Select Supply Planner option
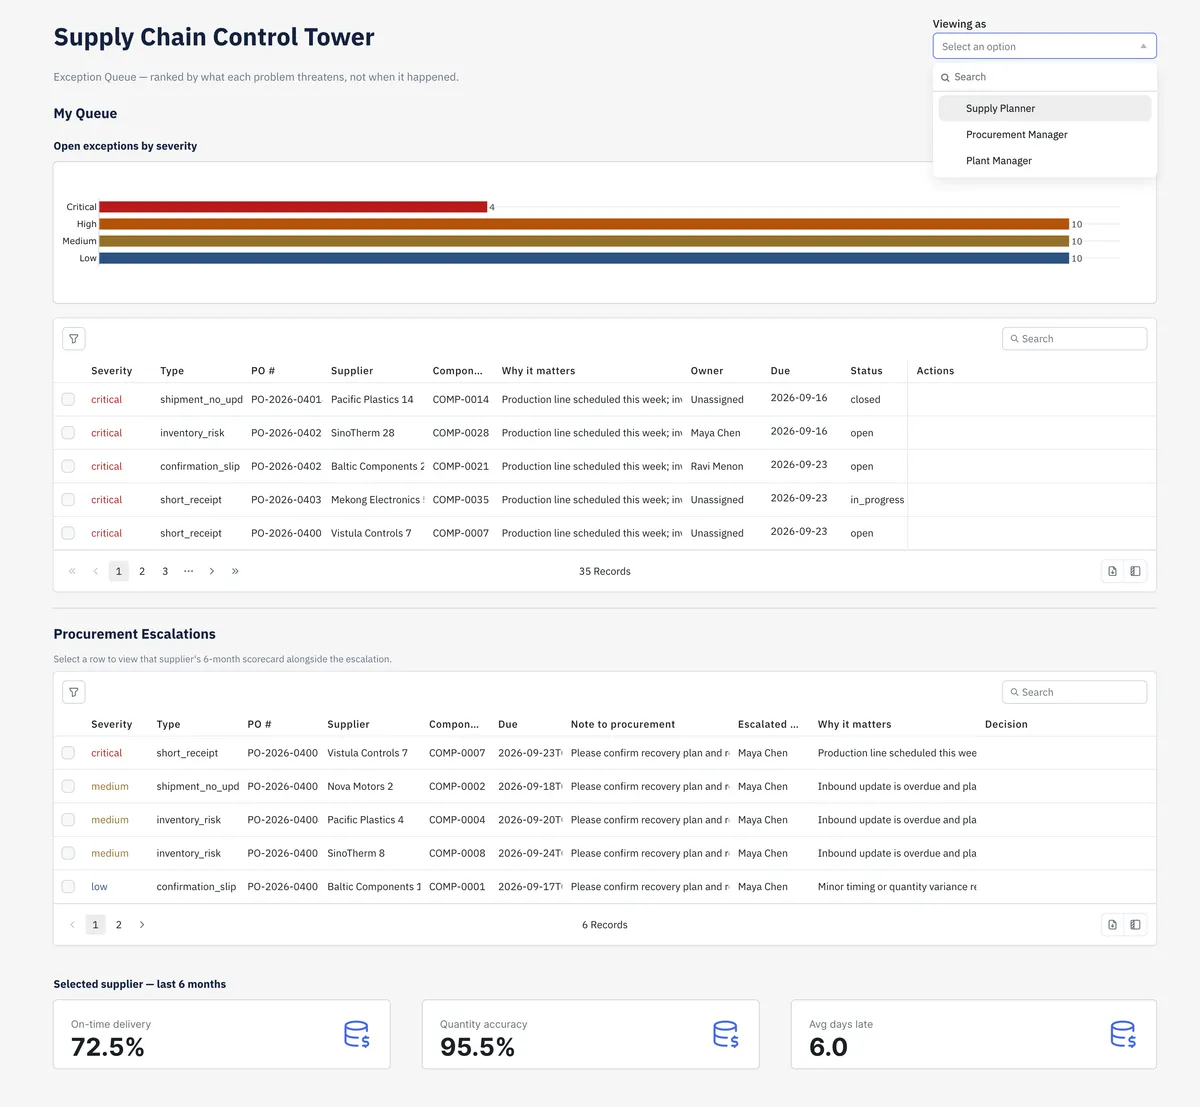This screenshot has height=1107, width=1200. coord(1045,108)
